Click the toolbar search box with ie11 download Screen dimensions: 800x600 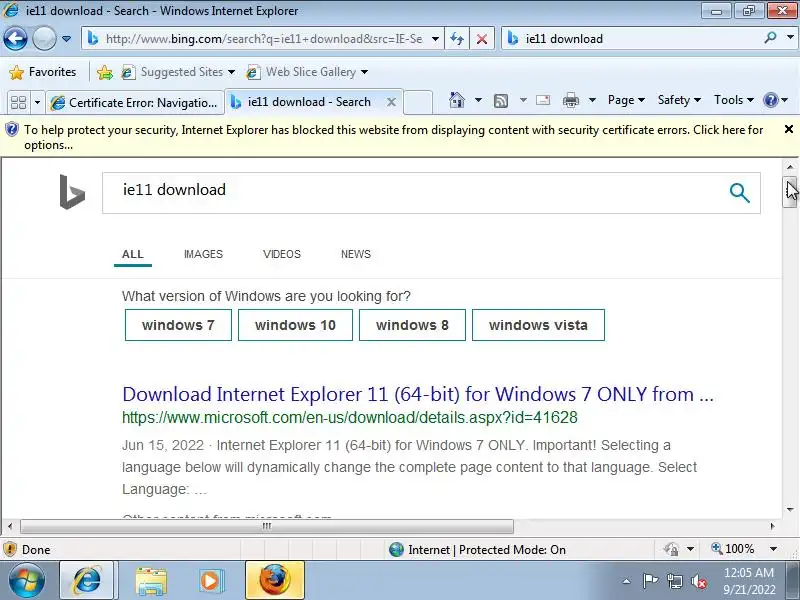633,39
